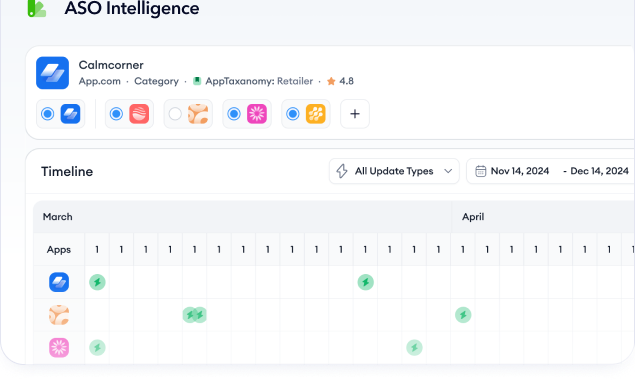
Task: Click the green AppTaxonomy badge icon
Action: tap(197, 81)
